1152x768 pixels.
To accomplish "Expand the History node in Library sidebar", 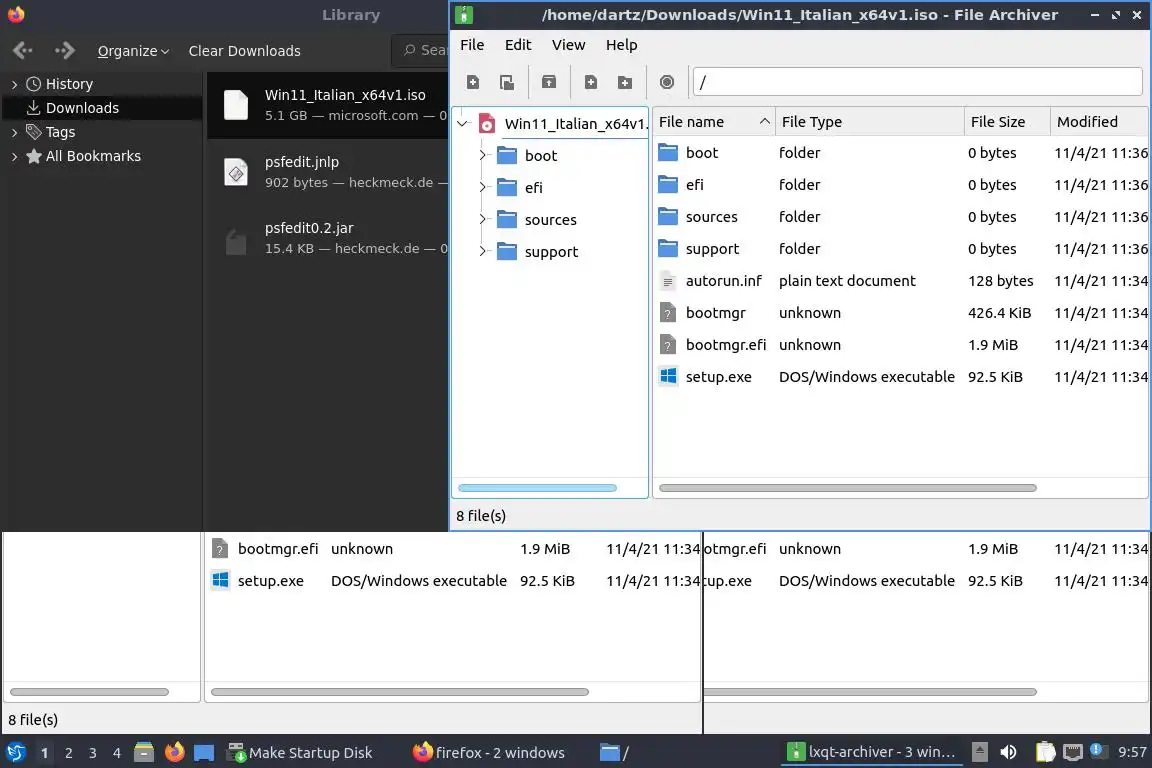I will pos(14,84).
